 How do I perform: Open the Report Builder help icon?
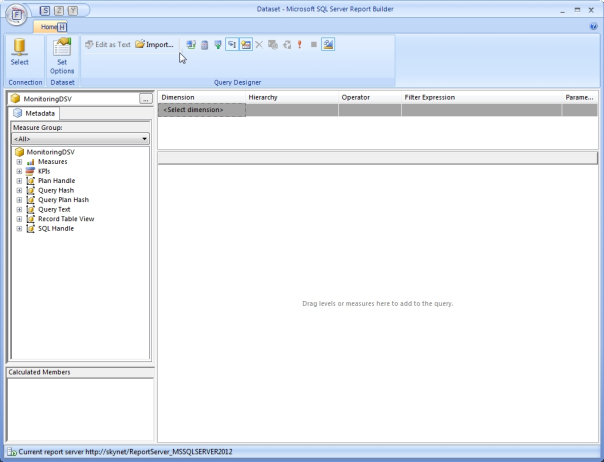pos(593,26)
